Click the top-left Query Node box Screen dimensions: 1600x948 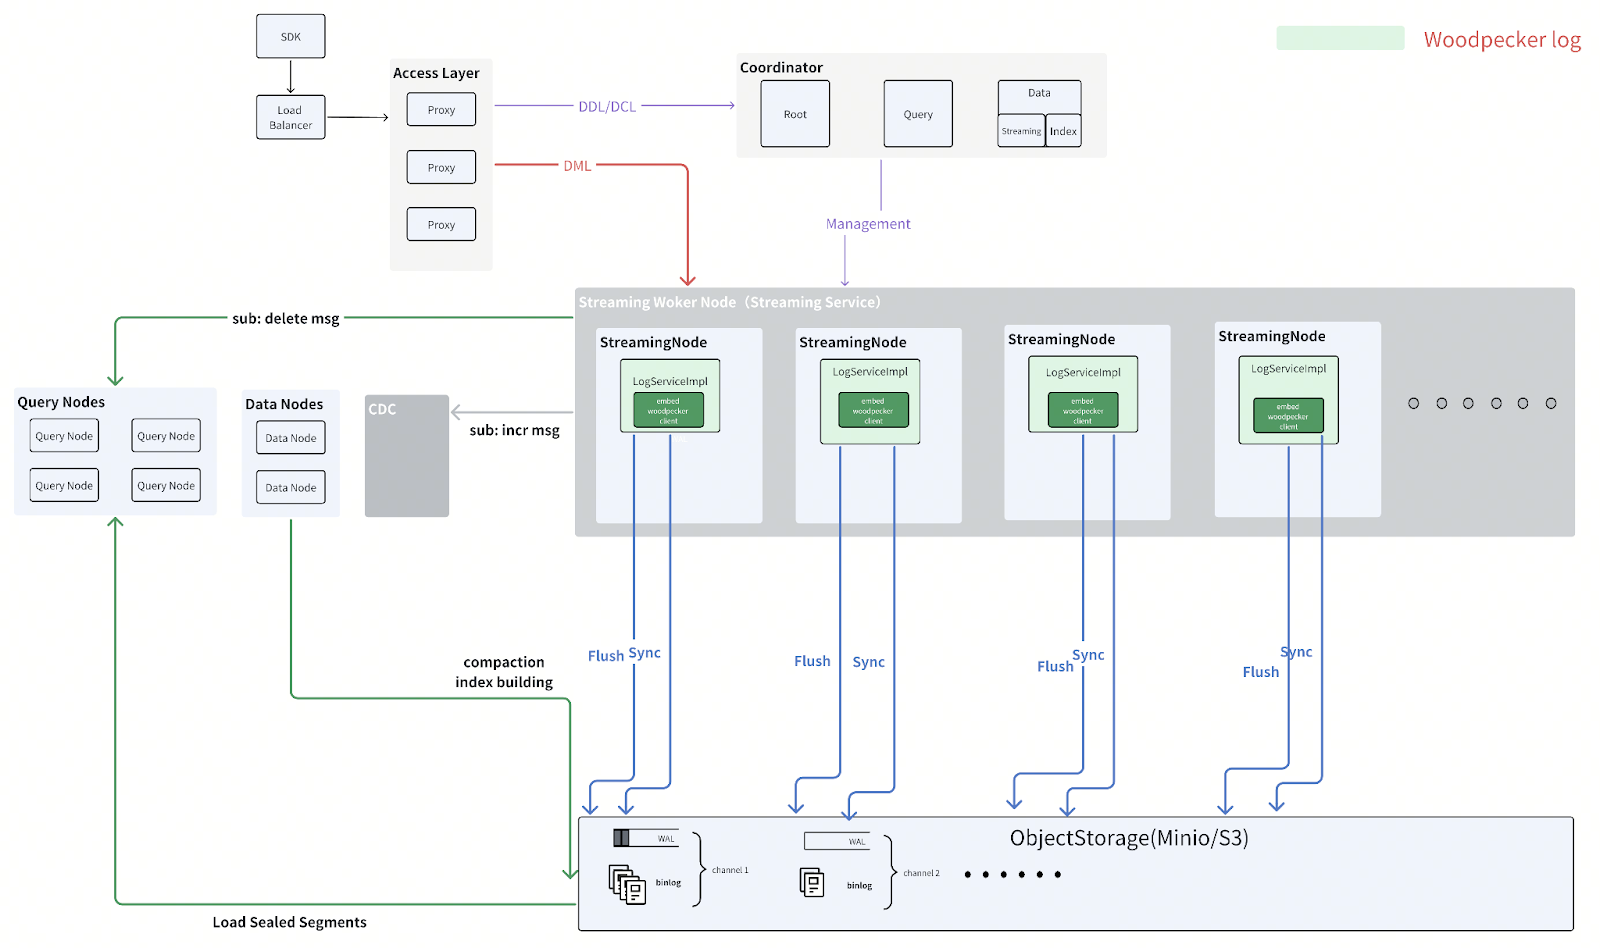[64, 436]
